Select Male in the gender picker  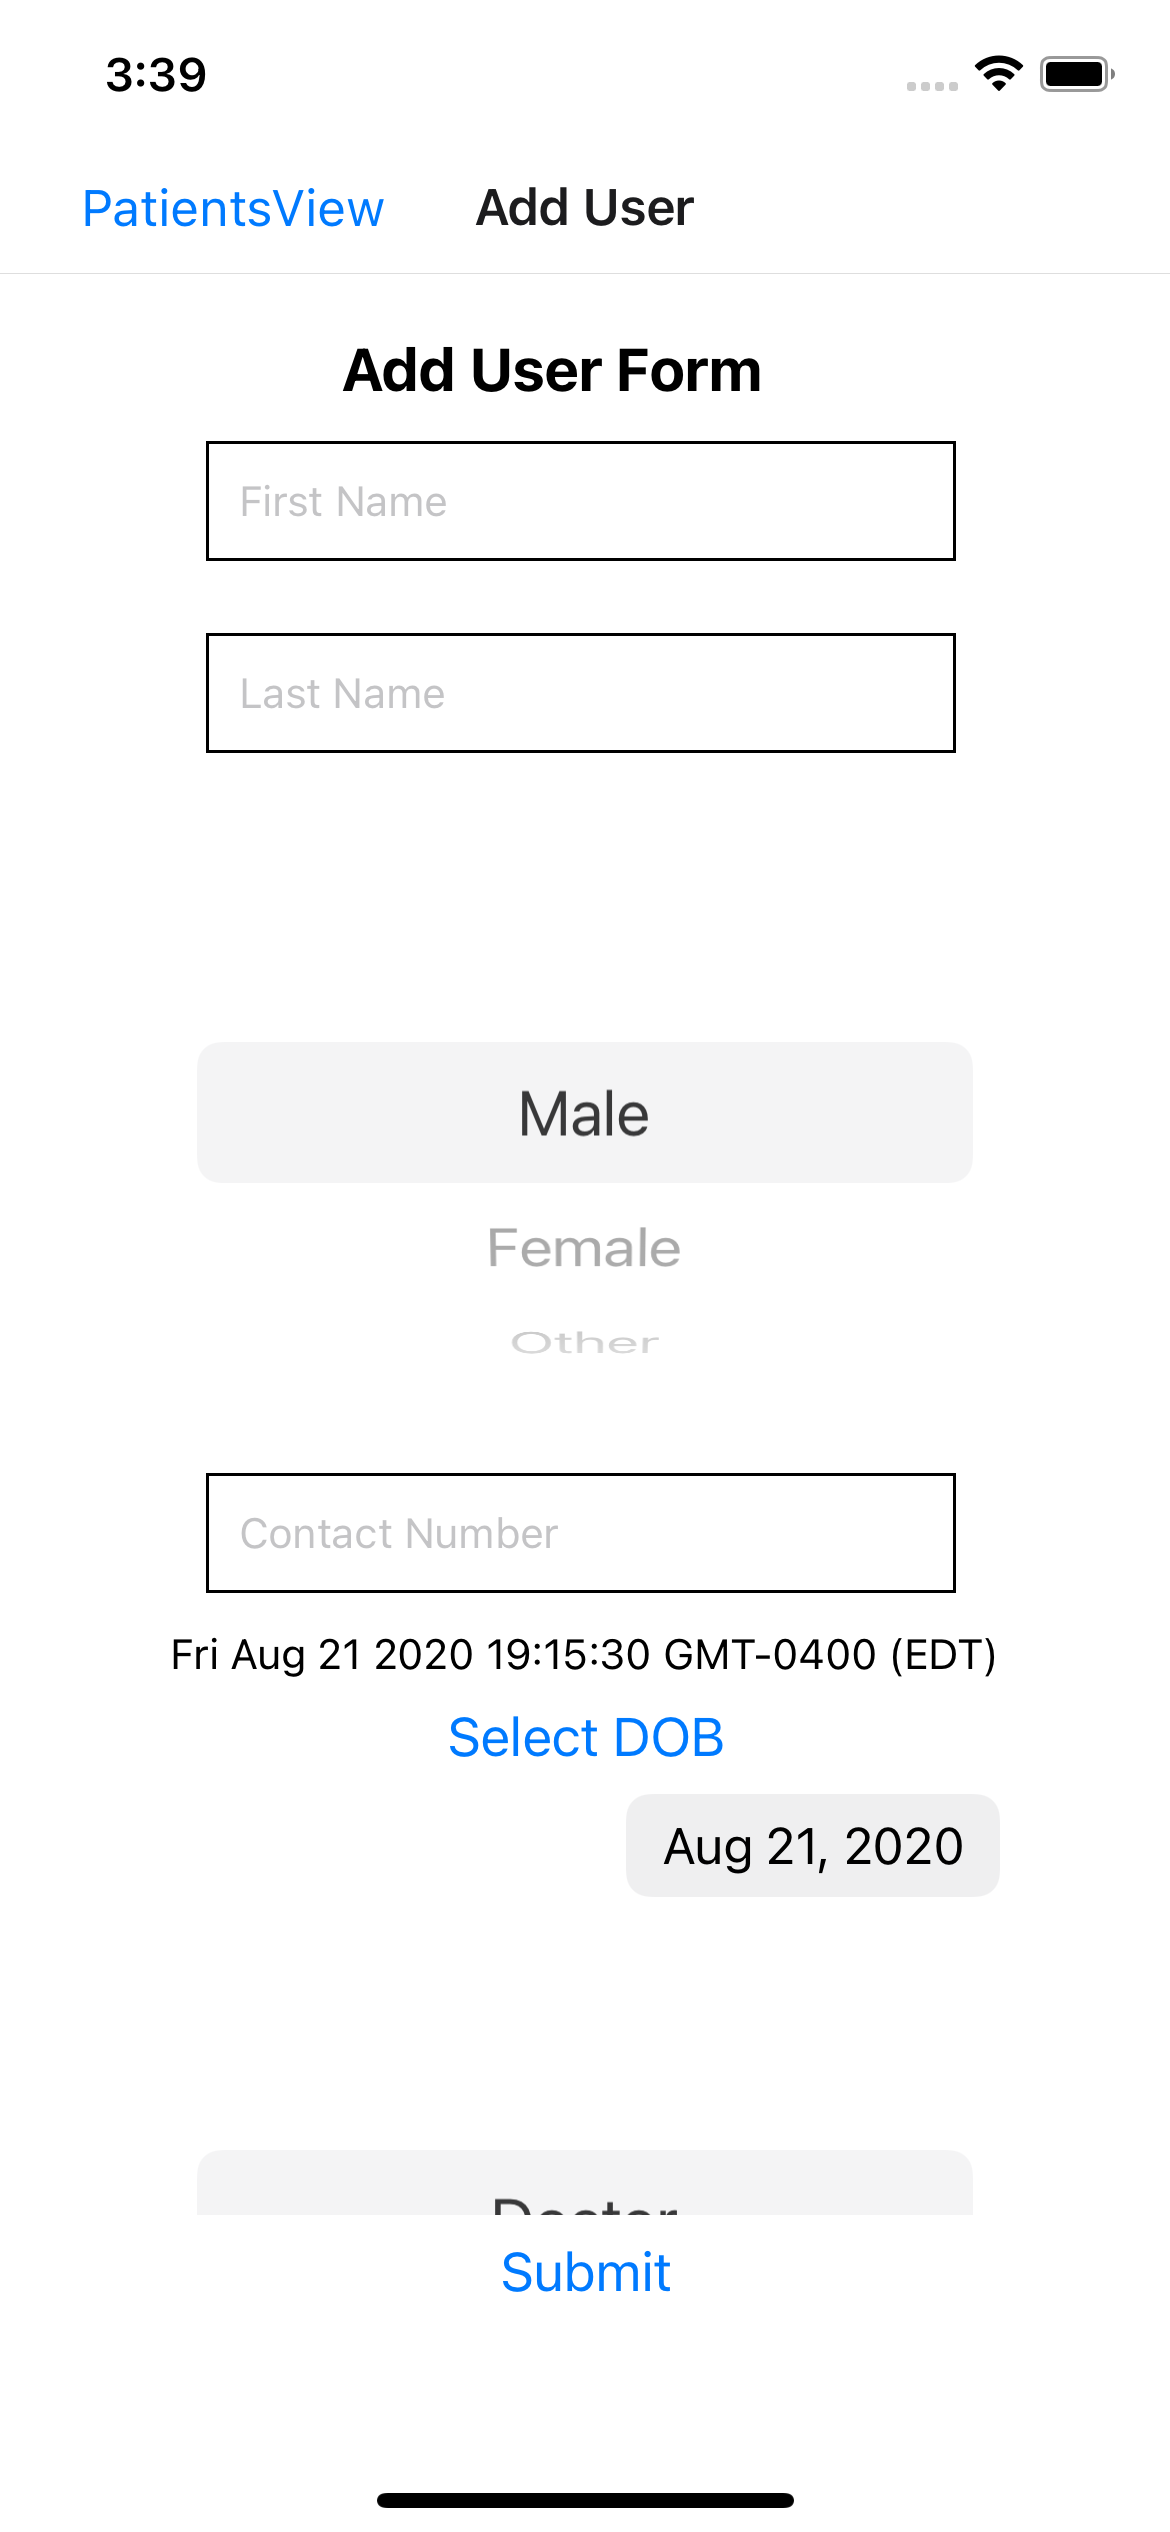(584, 1113)
